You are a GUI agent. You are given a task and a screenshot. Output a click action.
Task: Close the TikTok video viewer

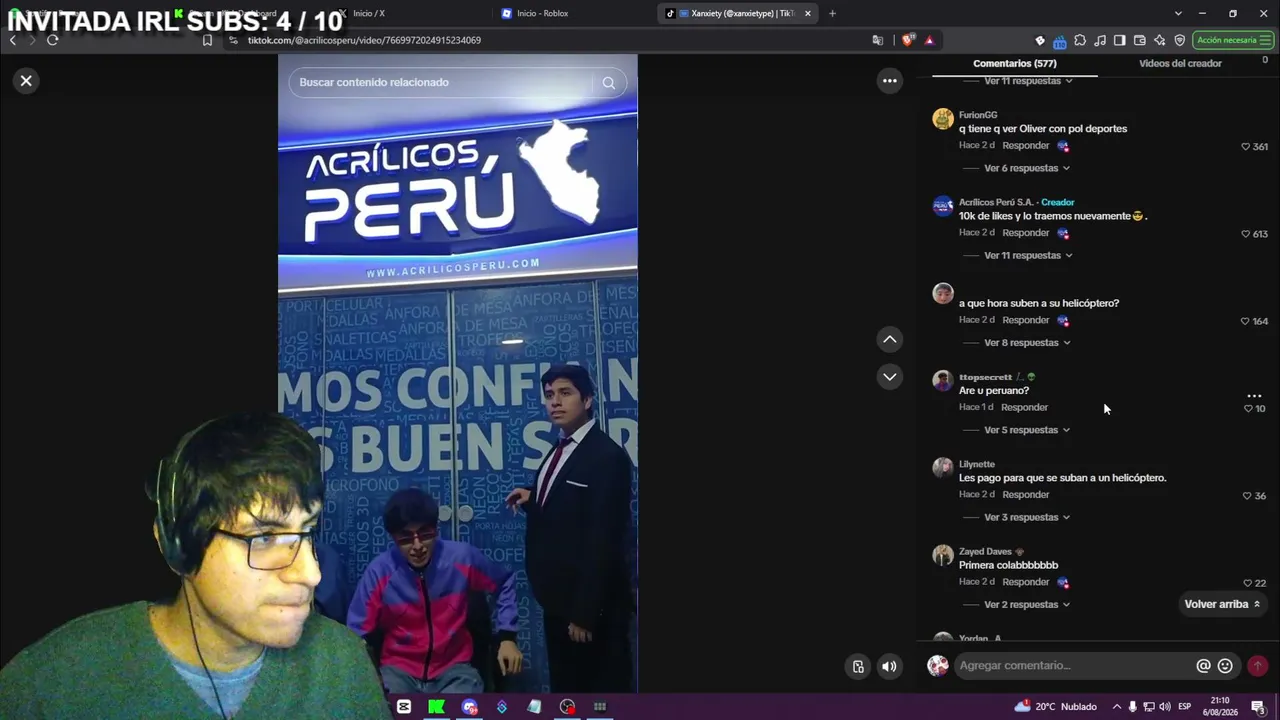click(26, 81)
